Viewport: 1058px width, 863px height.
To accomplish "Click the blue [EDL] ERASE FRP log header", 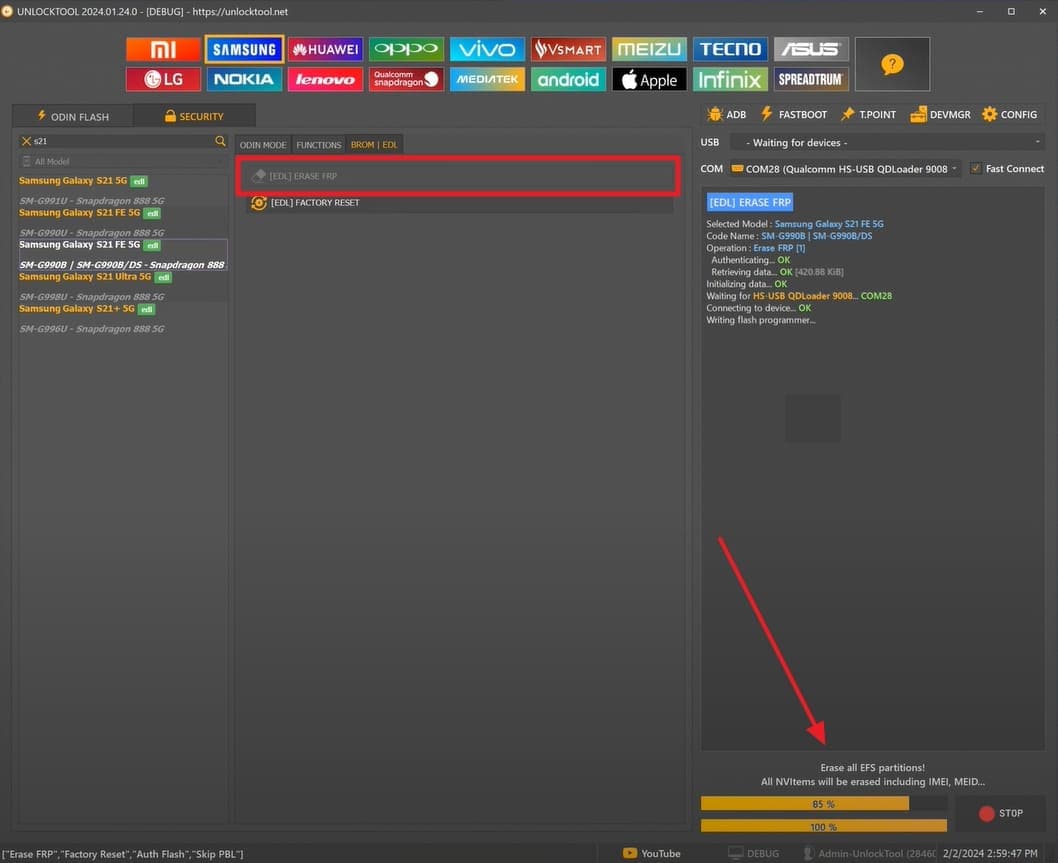I will tap(750, 202).
